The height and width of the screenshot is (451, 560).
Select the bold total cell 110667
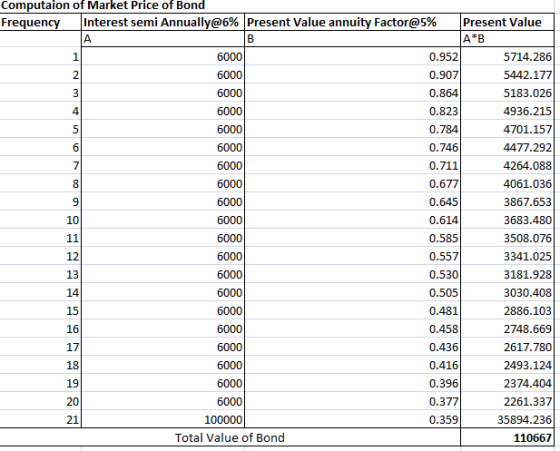coord(508,437)
